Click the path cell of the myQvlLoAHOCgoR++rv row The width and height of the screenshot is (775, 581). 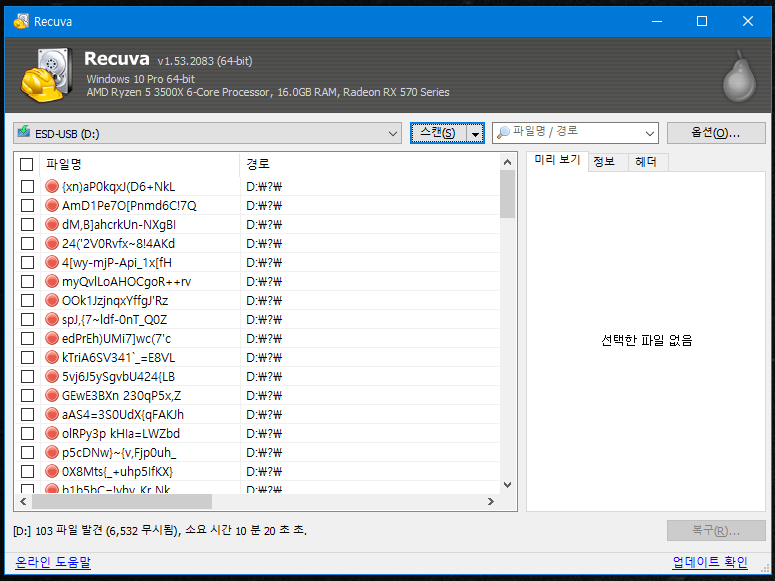369,281
